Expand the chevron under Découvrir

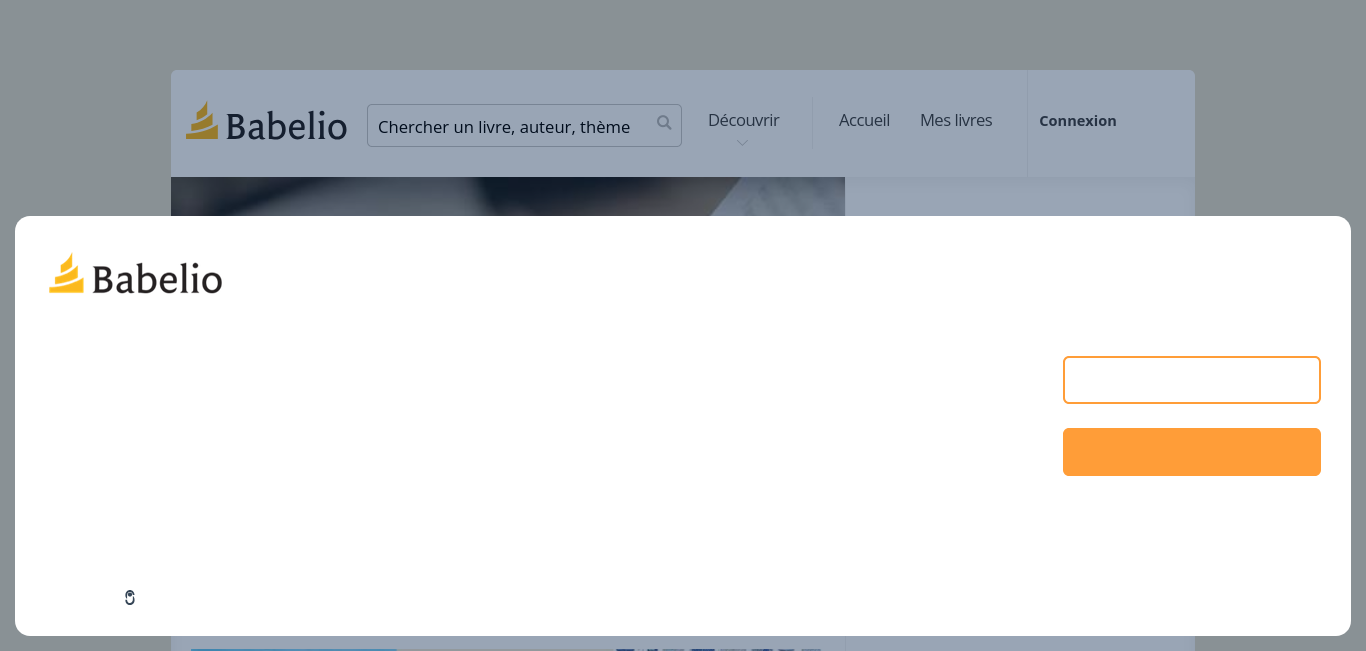[x=742, y=143]
